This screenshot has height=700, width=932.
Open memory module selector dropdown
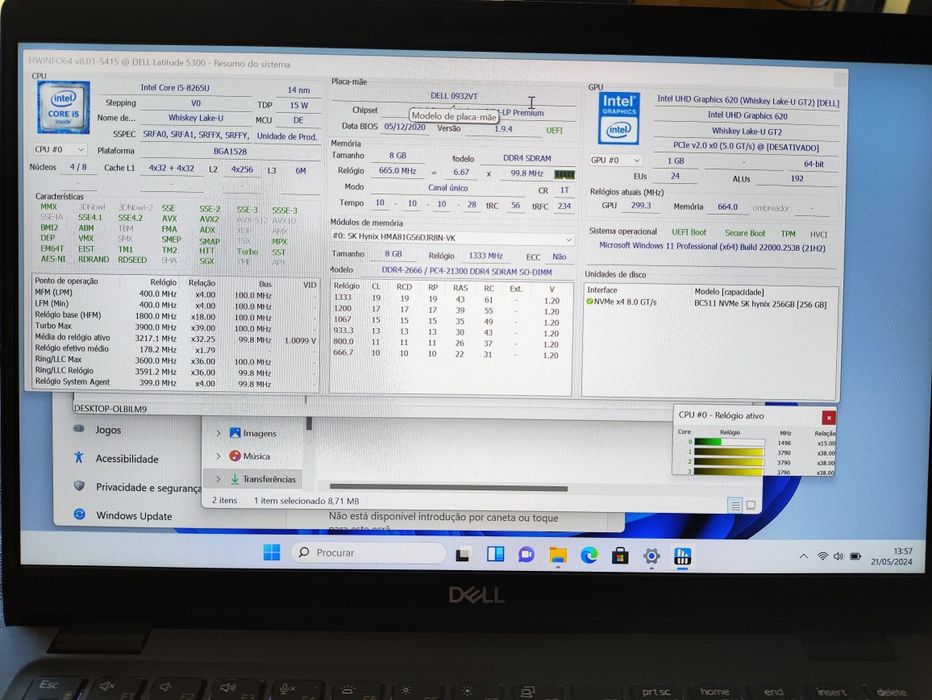[x=451, y=238]
